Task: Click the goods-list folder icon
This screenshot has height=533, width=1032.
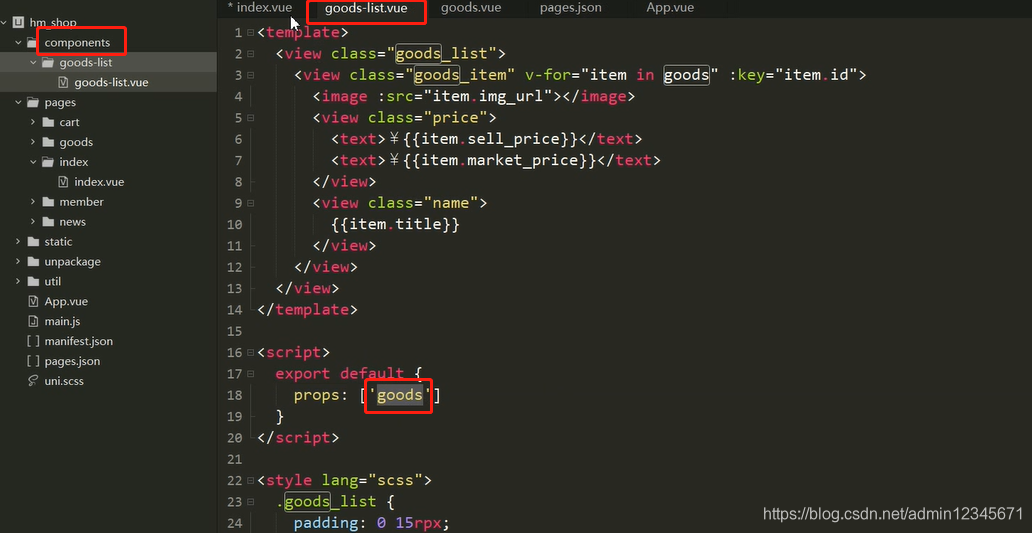Action: [47, 63]
